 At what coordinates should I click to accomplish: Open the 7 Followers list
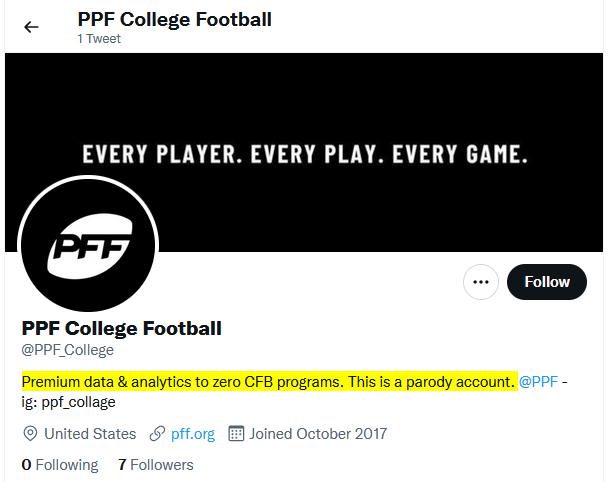[155, 465]
